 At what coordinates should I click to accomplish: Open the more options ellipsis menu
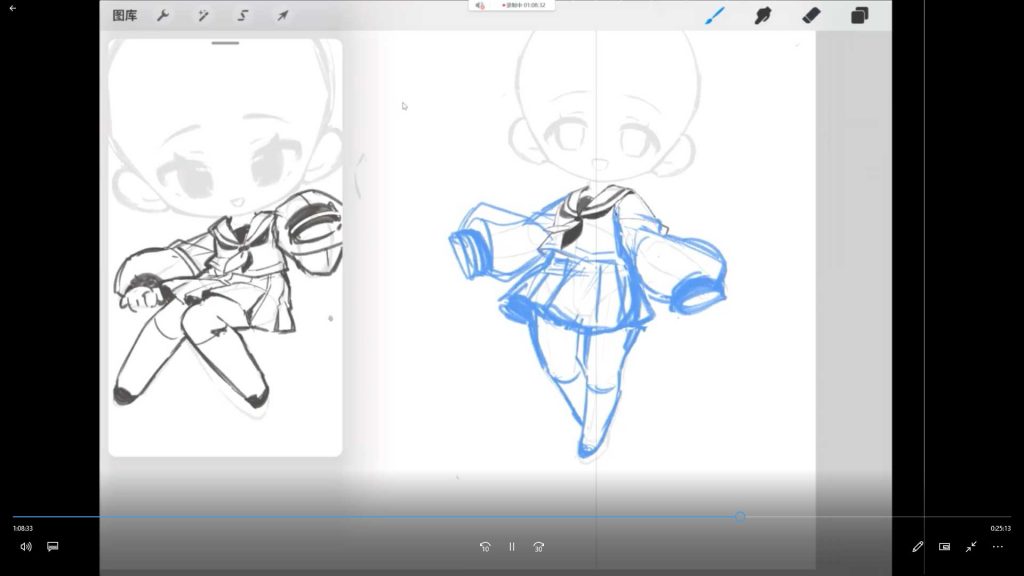tap(997, 547)
